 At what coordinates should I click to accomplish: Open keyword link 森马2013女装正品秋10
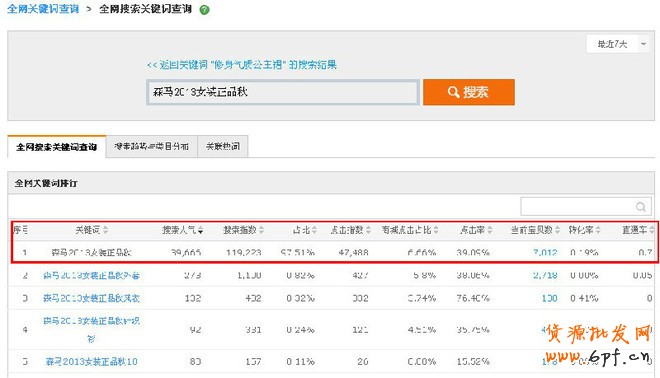pyautogui.click(x=91, y=362)
